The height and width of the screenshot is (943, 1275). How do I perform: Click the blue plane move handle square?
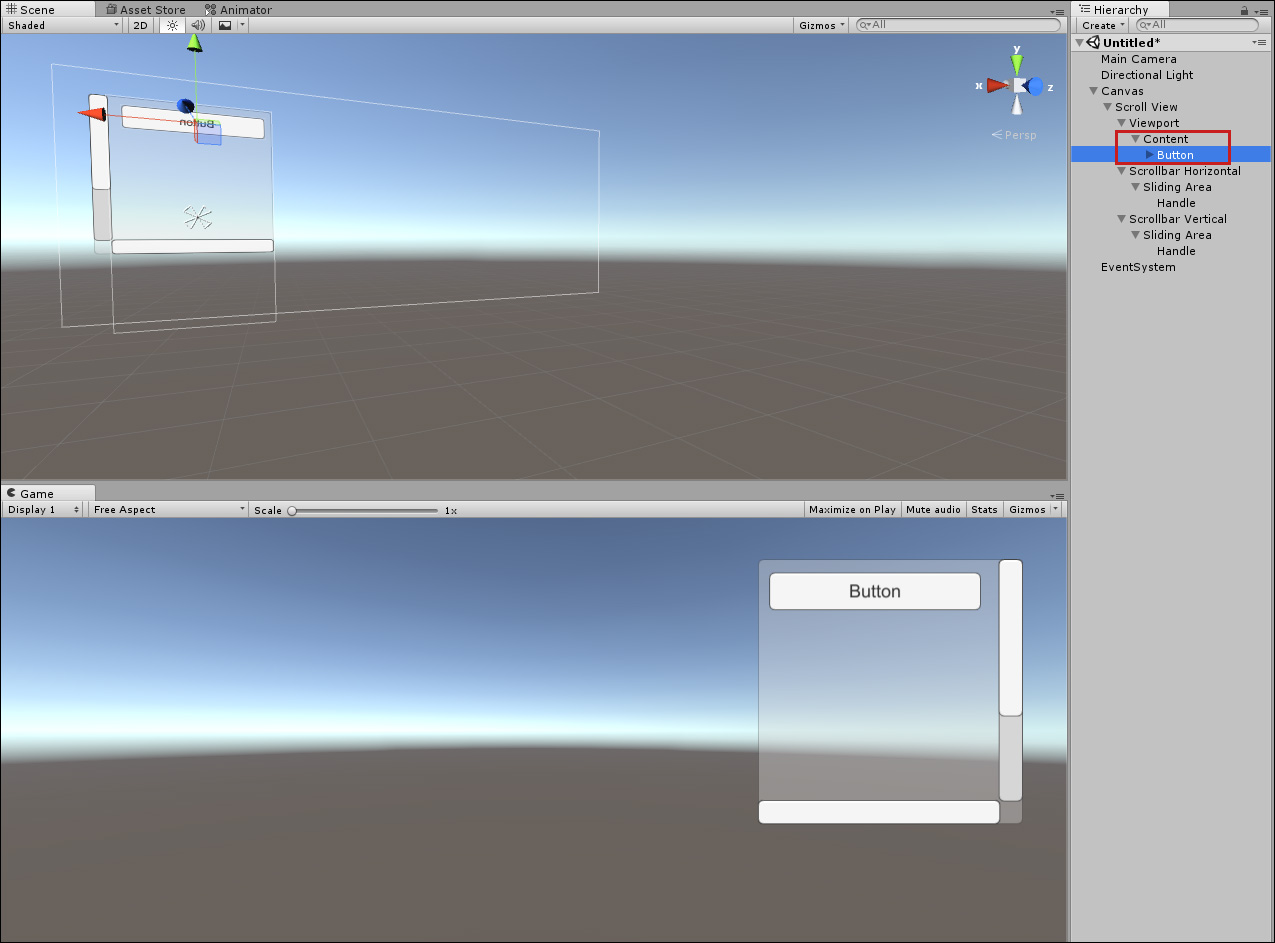point(209,135)
